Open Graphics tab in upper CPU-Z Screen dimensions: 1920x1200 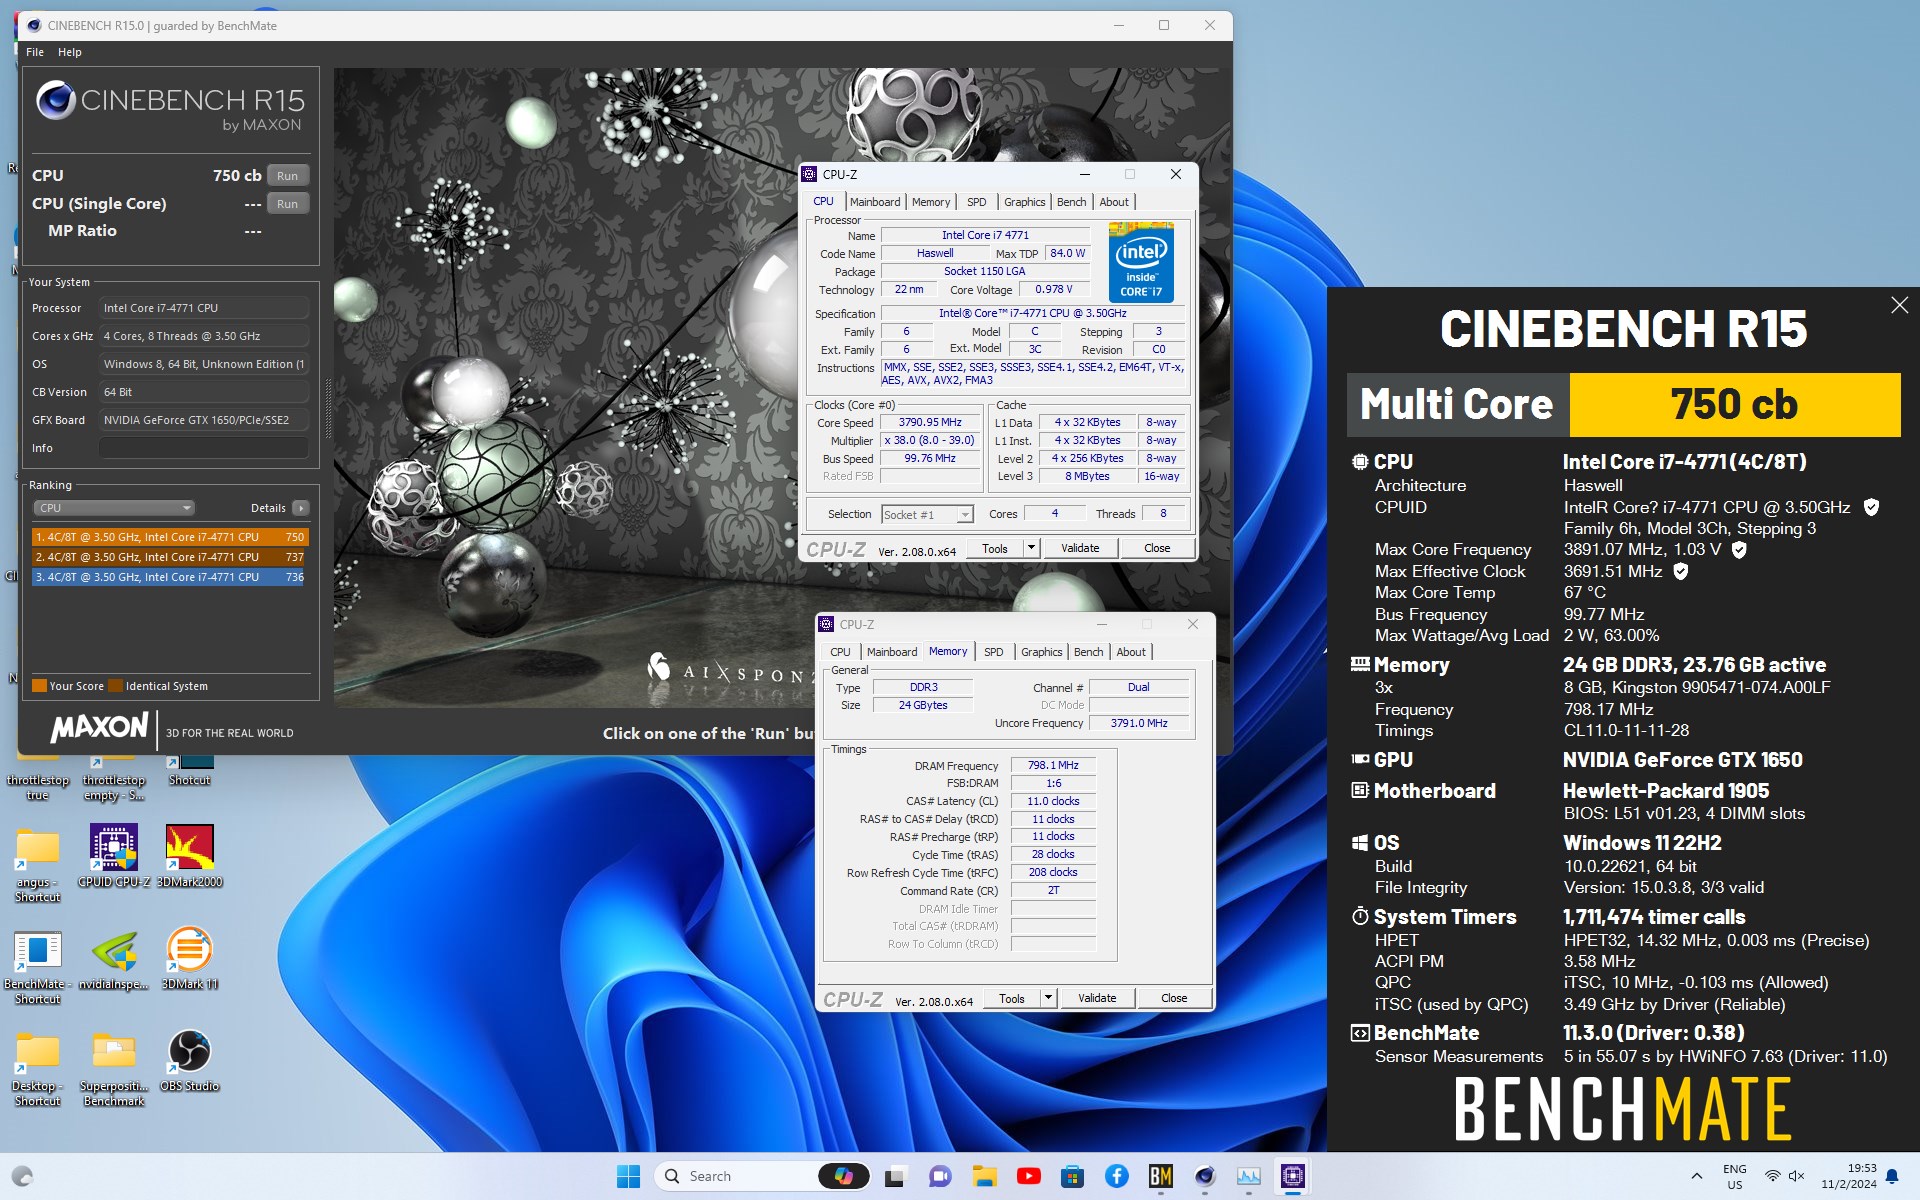click(1024, 202)
